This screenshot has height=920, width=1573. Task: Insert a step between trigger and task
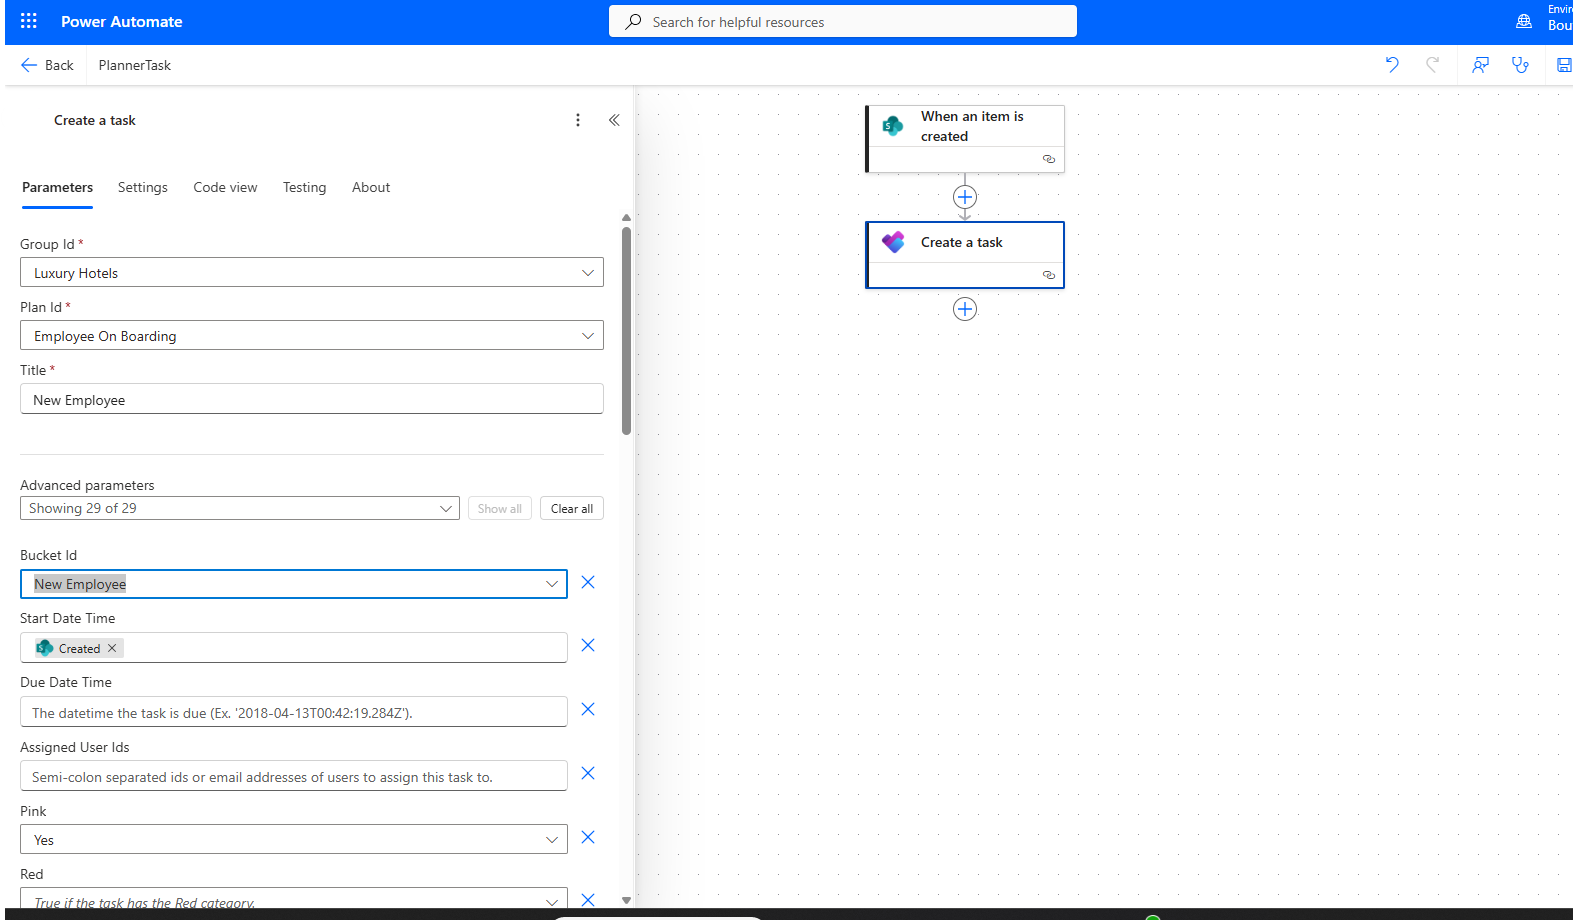(965, 197)
